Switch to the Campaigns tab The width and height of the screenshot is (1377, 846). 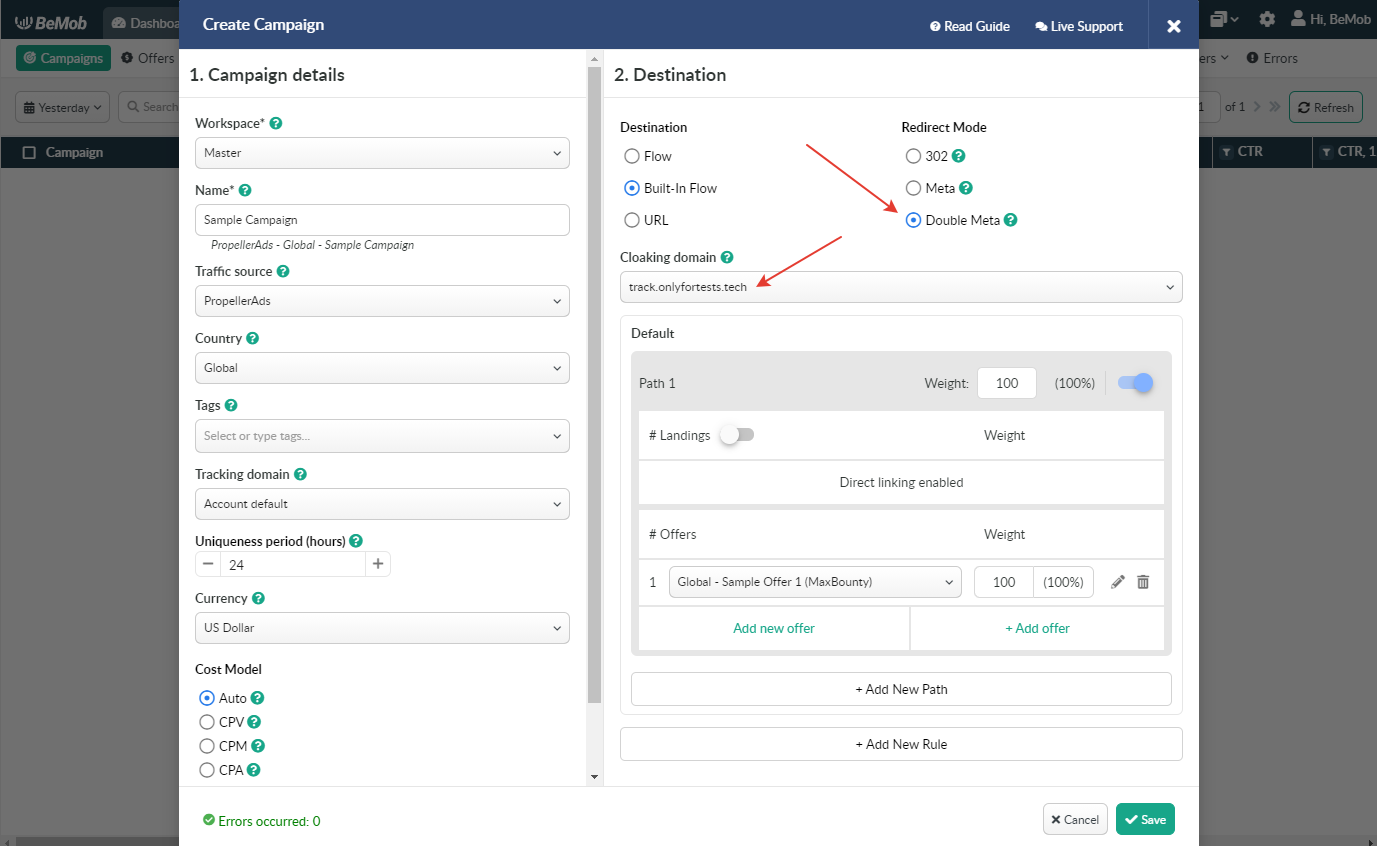pyautogui.click(x=63, y=58)
